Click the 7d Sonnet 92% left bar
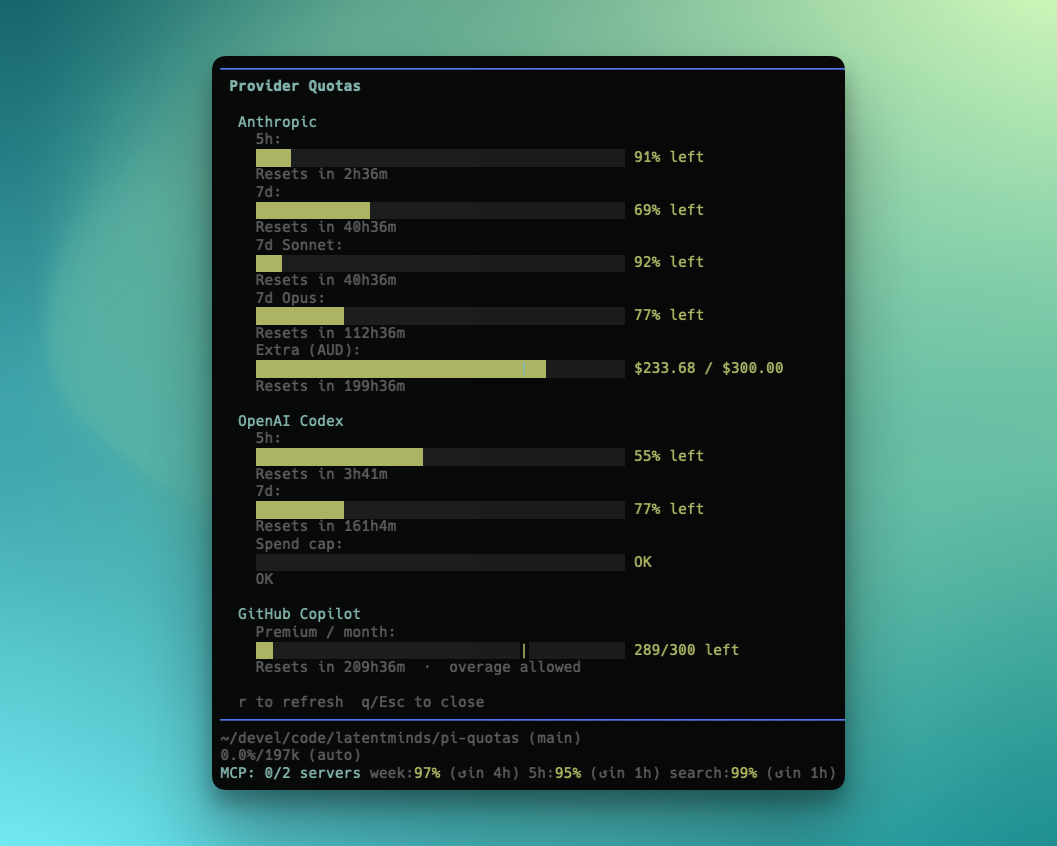This screenshot has width=1057, height=846. (440, 263)
